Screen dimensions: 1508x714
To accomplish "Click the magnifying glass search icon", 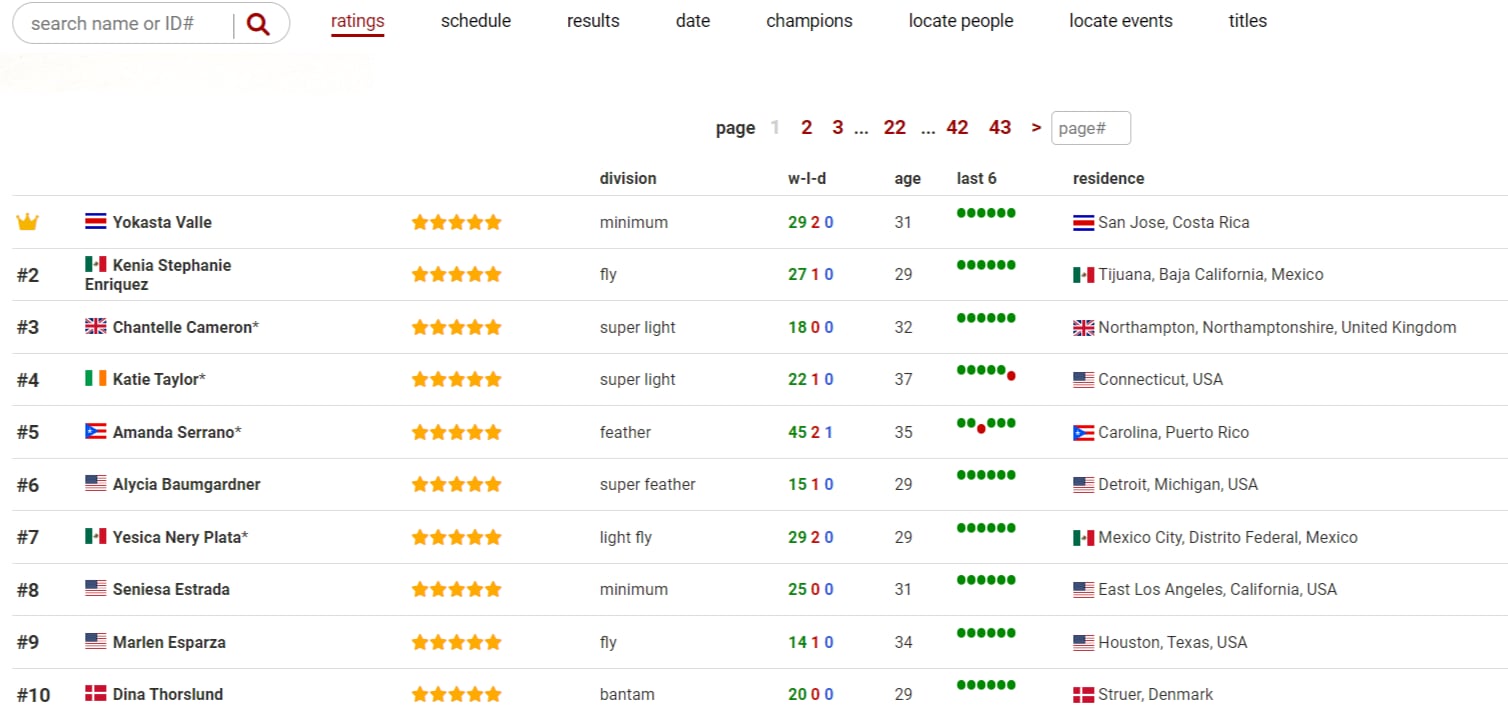I will (258, 25).
